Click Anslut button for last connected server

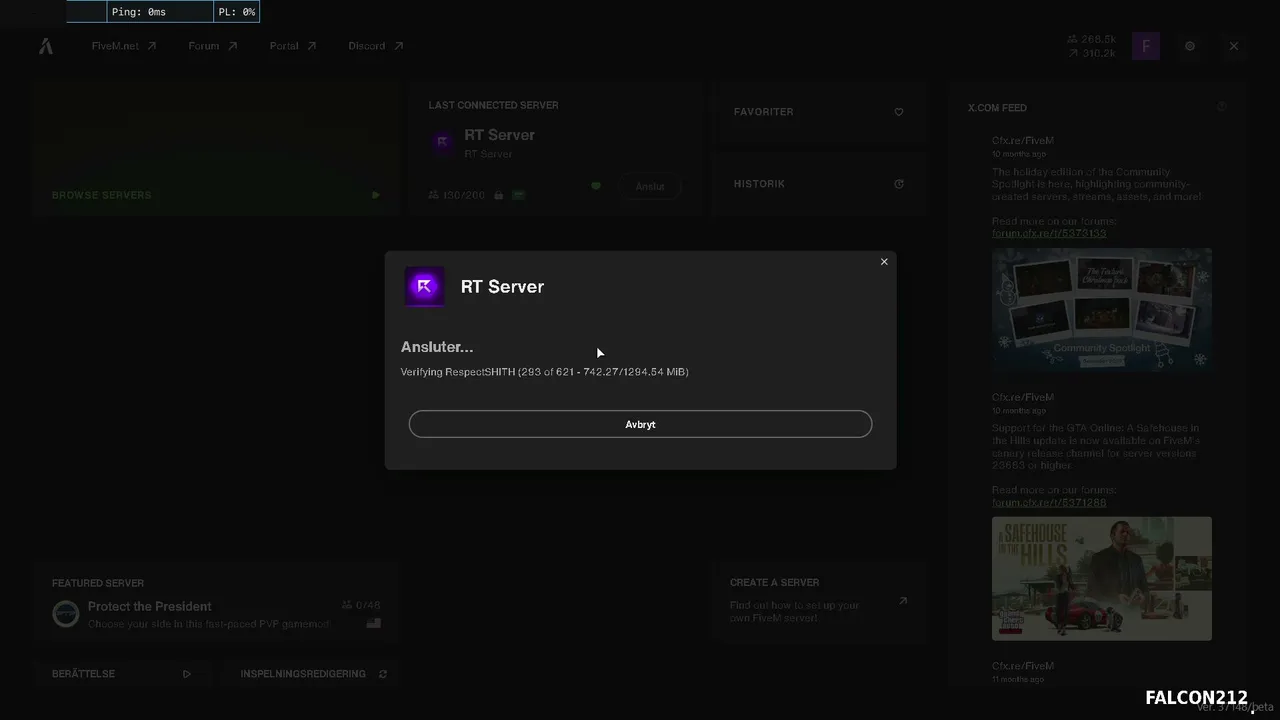(650, 186)
